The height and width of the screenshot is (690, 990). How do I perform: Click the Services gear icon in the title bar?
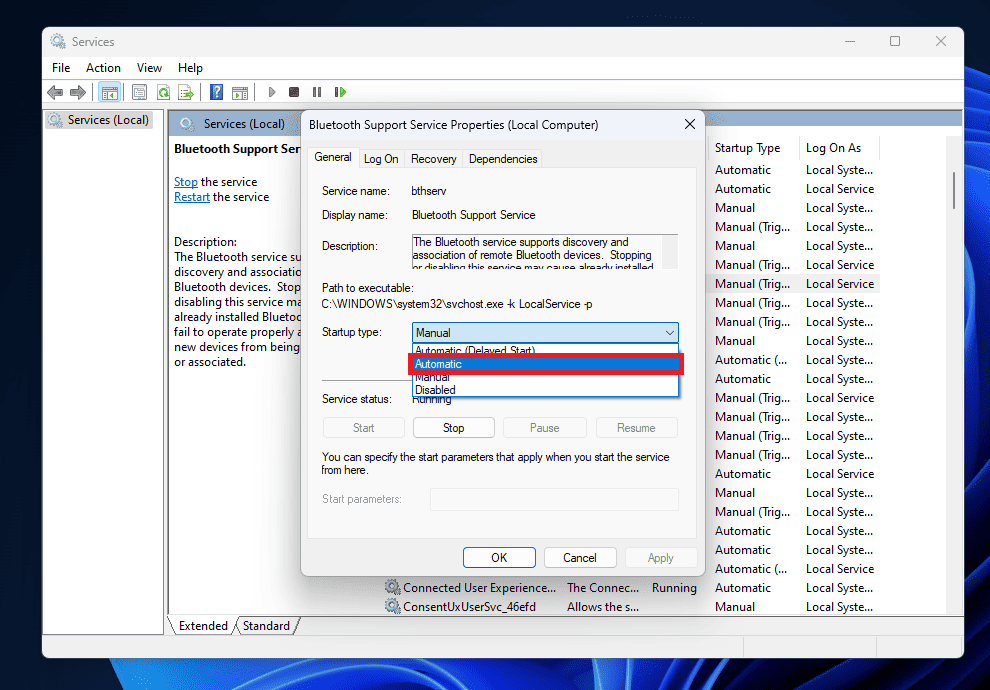pyautogui.click(x=58, y=42)
